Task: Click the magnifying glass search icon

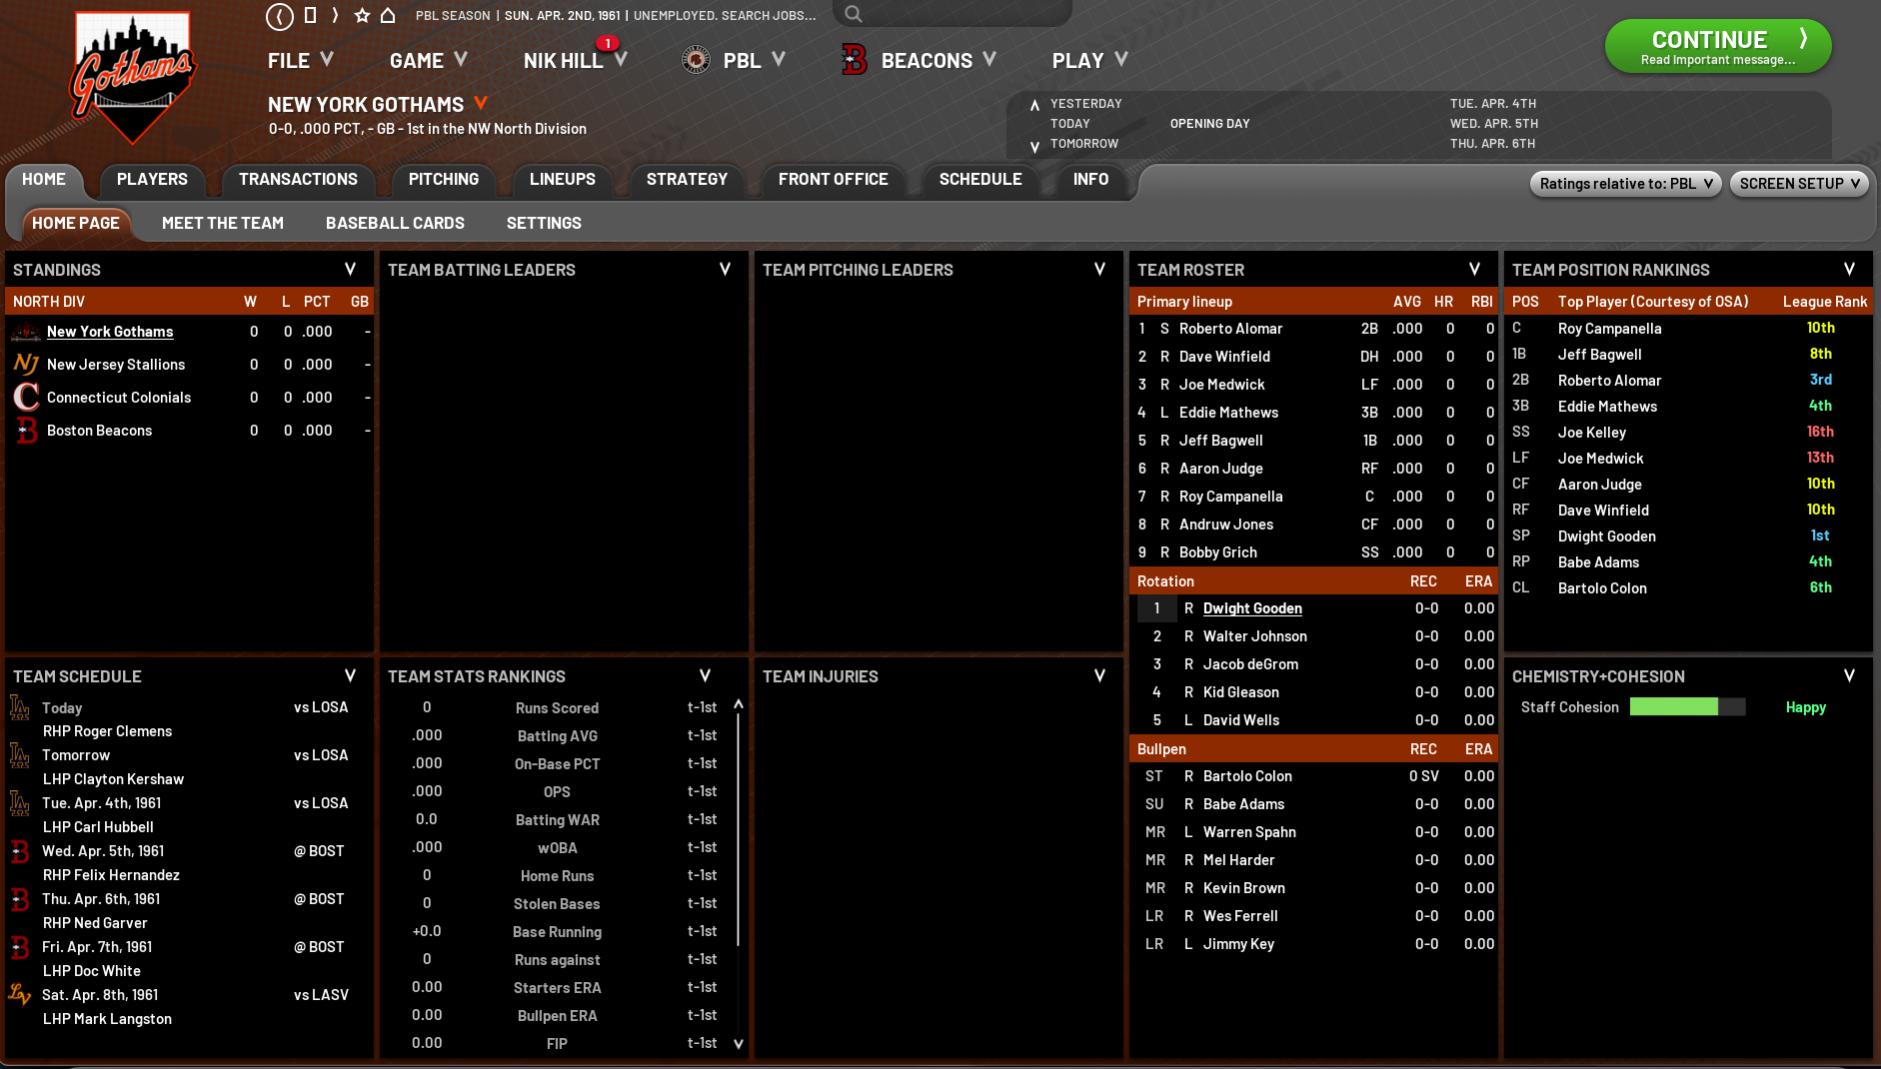Action: click(853, 14)
